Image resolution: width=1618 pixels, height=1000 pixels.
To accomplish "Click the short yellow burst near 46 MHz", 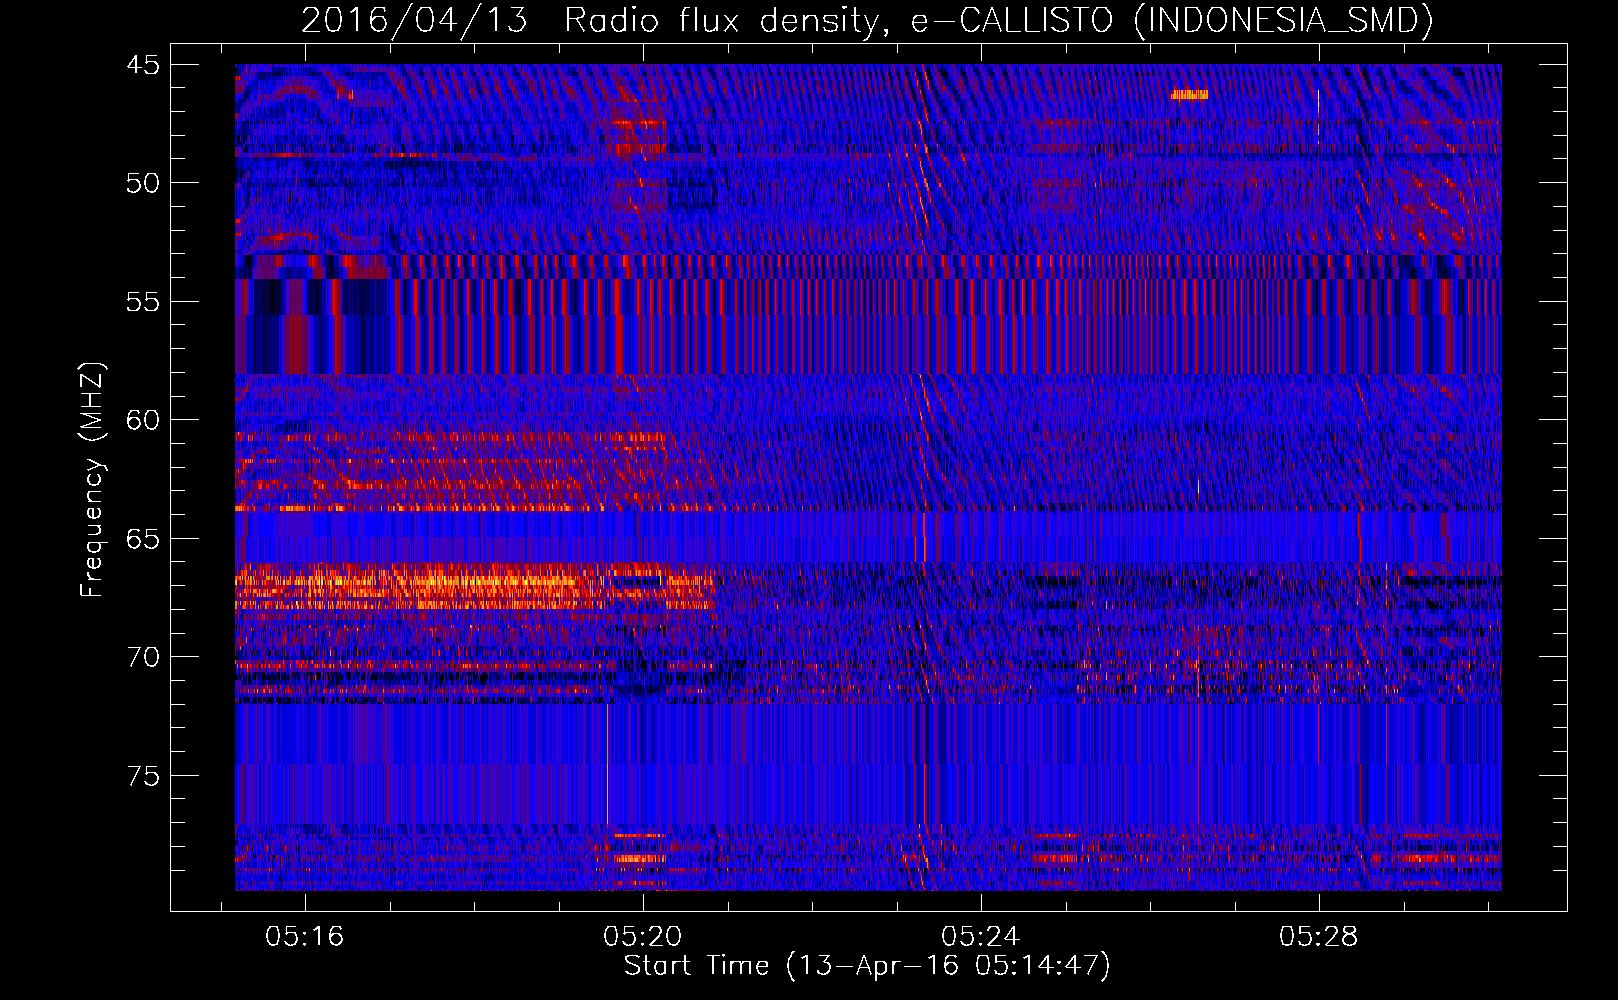I will coord(1189,95).
